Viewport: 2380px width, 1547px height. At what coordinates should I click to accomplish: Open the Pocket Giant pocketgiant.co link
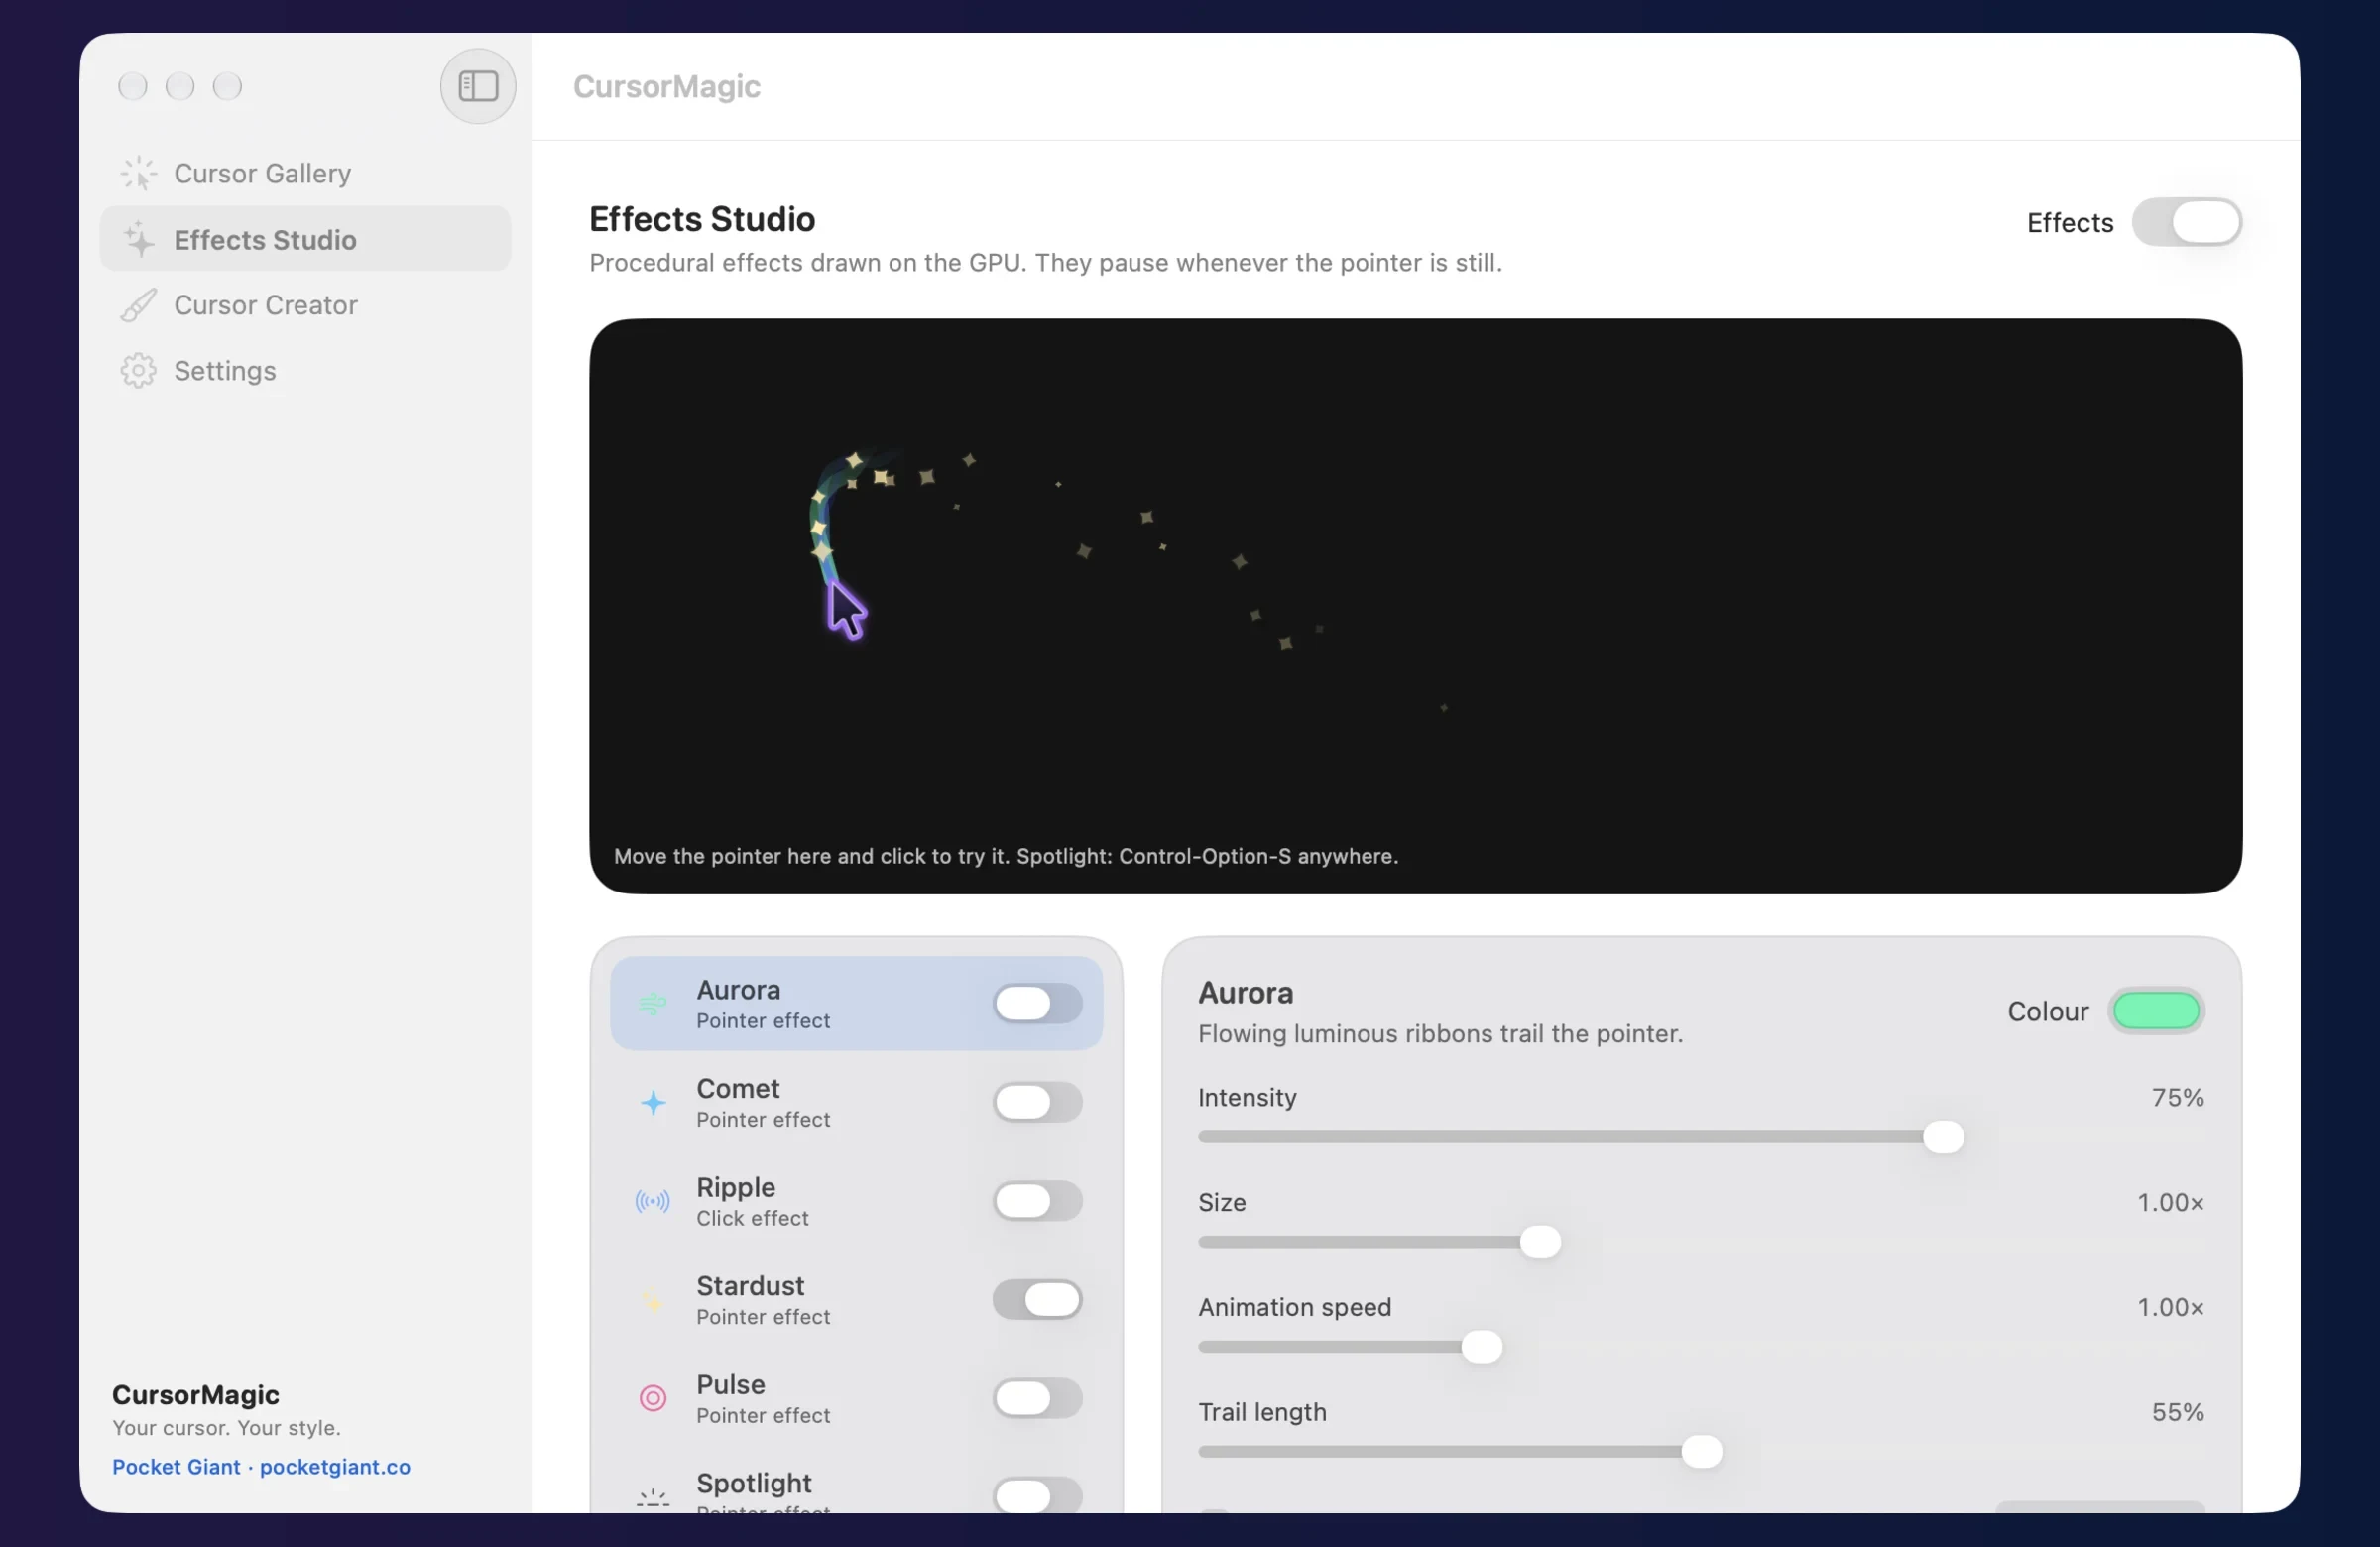pyautogui.click(x=261, y=1467)
